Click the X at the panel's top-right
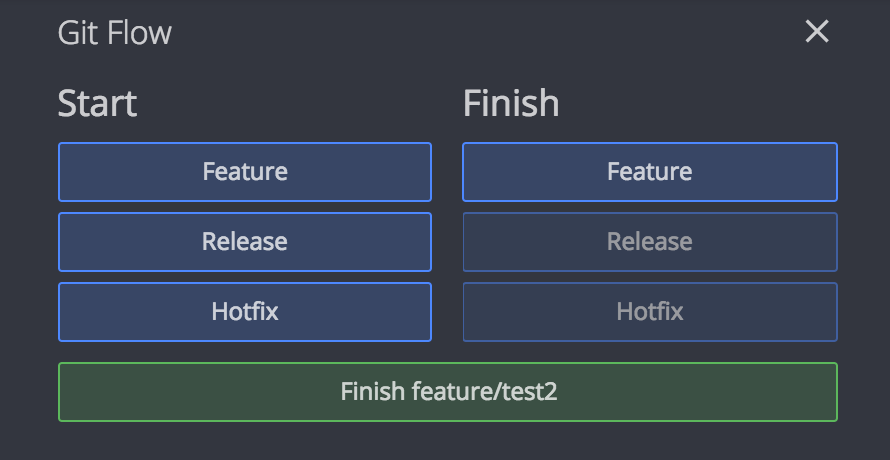 pyautogui.click(x=817, y=31)
